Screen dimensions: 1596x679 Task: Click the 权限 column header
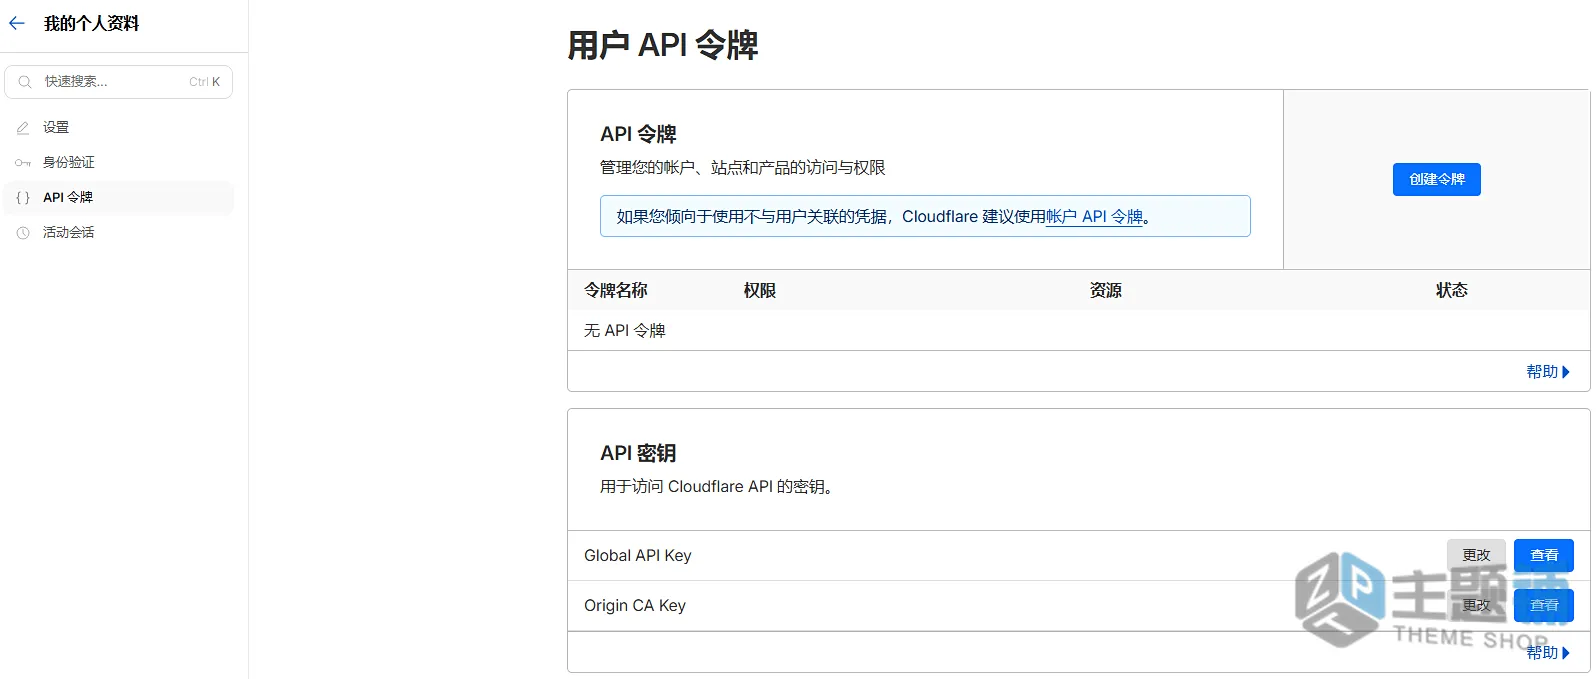tap(760, 290)
